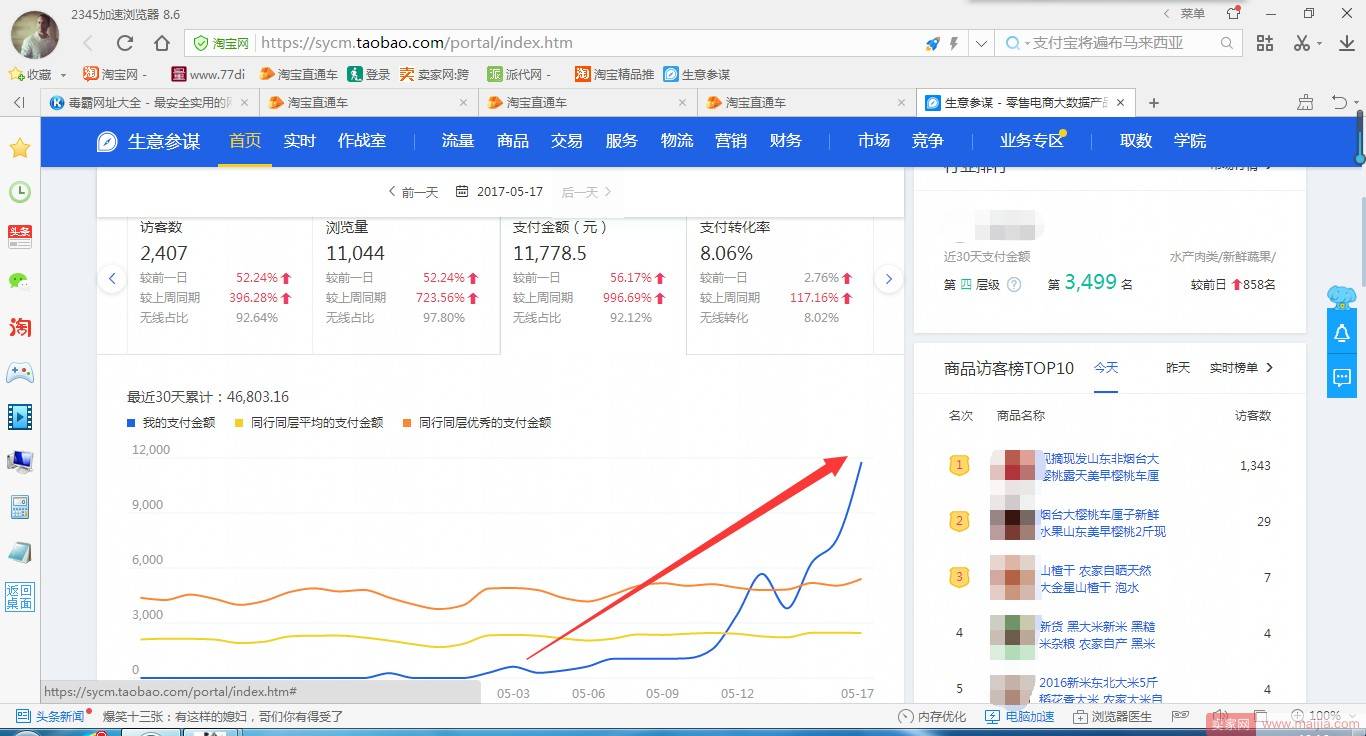Open the browser apps grid icon
The image size is (1366, 736).
point(1265,43)
